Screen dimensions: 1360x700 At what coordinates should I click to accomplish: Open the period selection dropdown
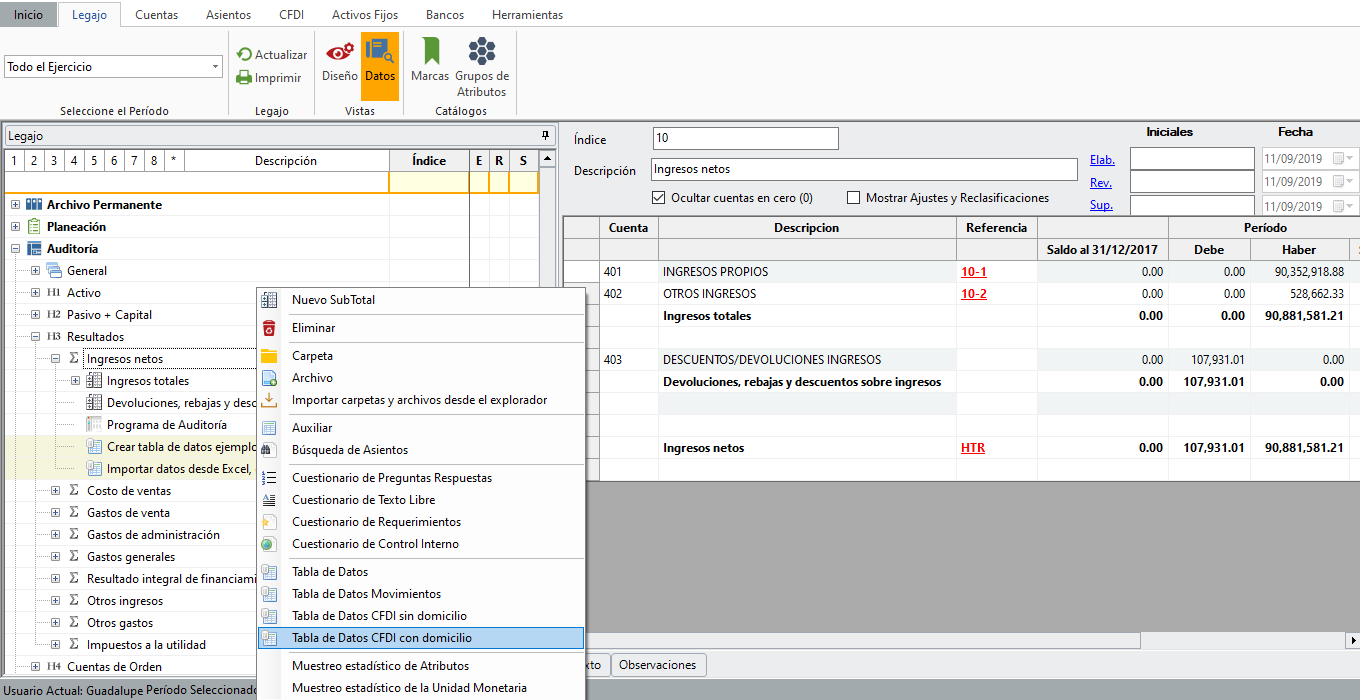(x=216, y=67)
